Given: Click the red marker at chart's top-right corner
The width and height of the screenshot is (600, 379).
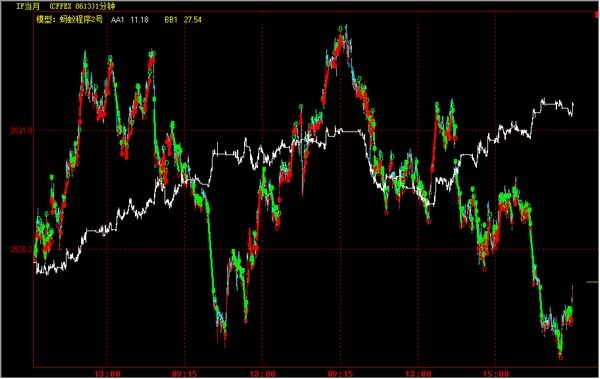Looking at the screenshot, I should 597,15.
